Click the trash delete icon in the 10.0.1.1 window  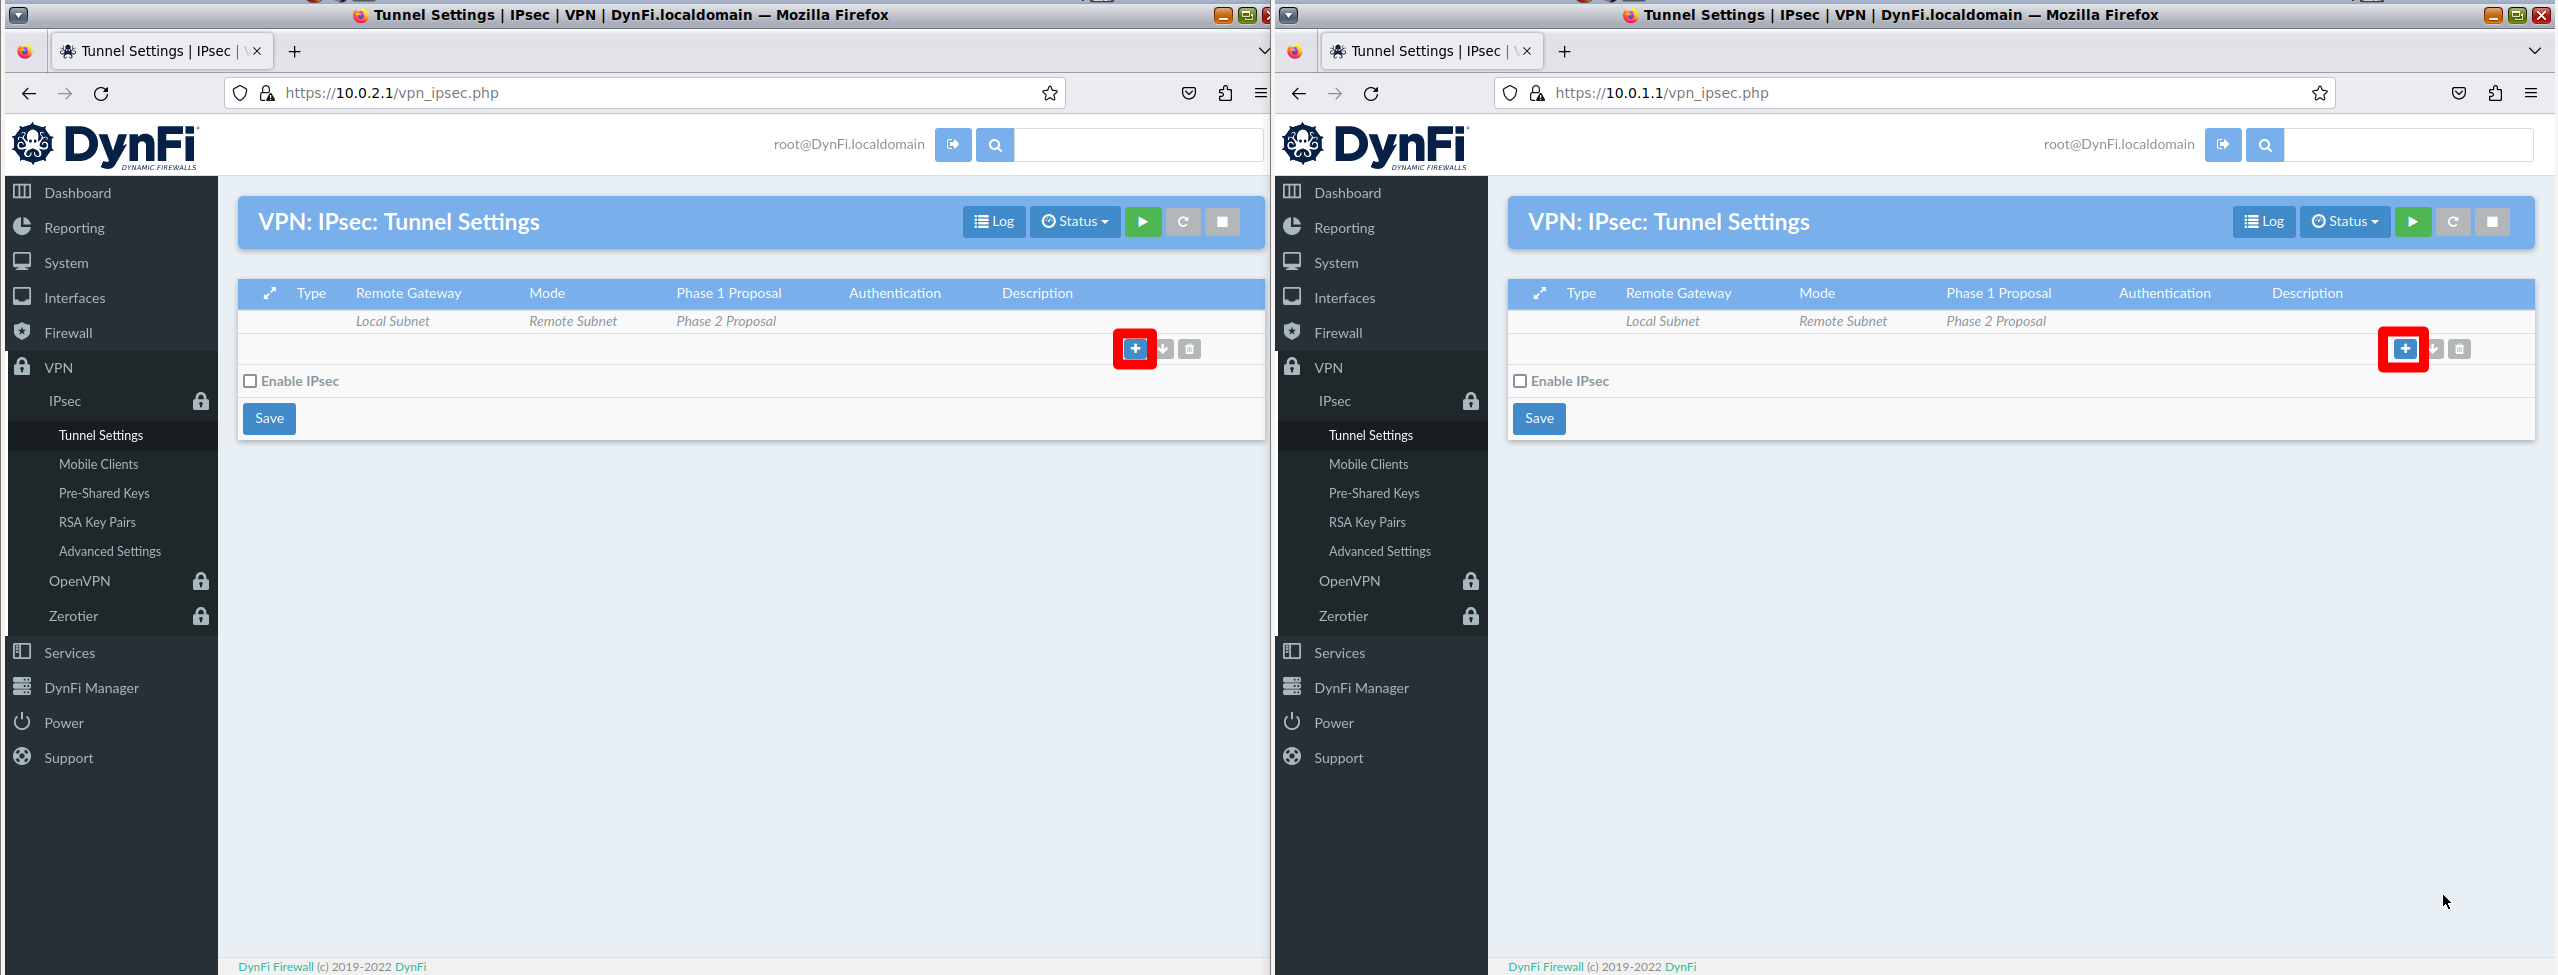point(2459,349)
